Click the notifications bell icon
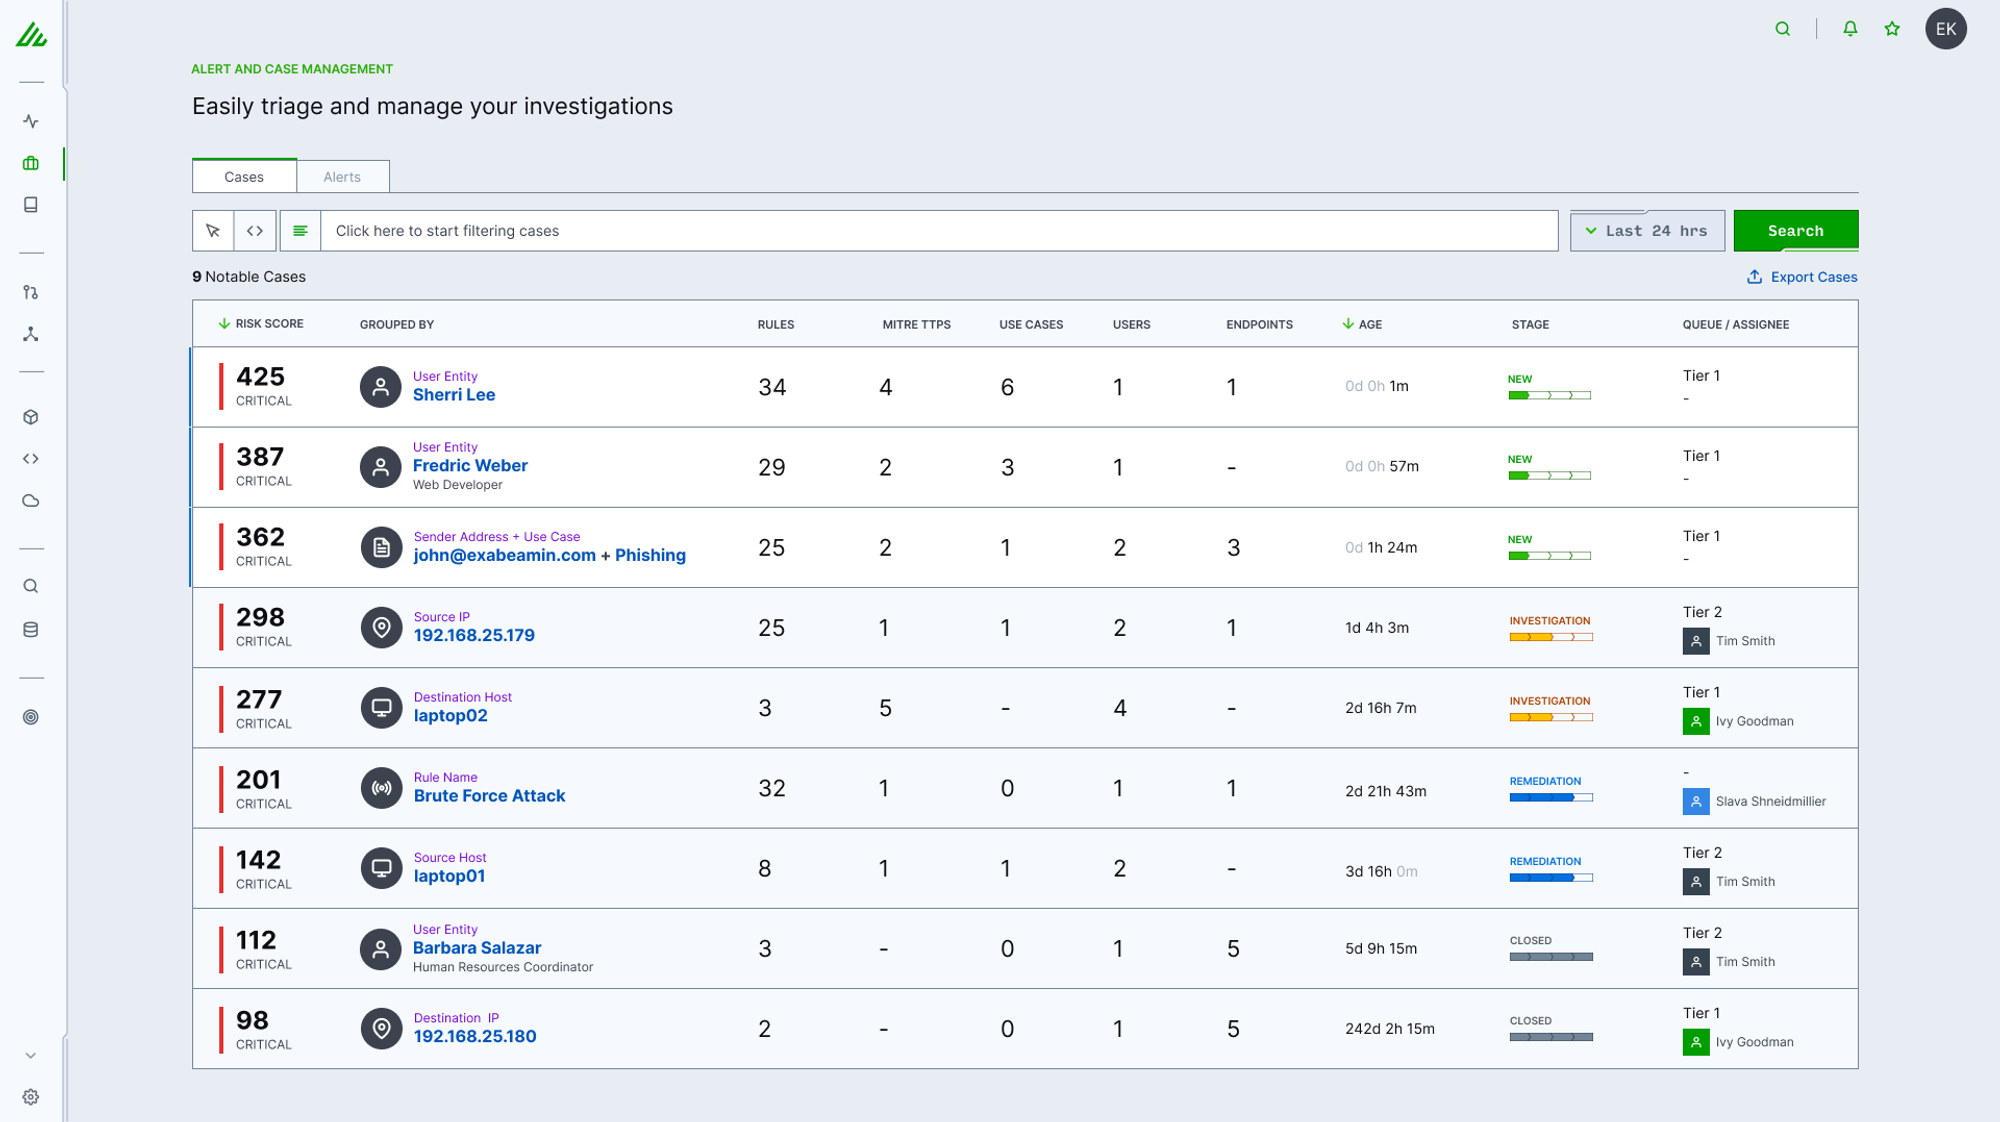Image resolution: width=2000 pixels, height=1122 pixels. [x=1850, y=29]
